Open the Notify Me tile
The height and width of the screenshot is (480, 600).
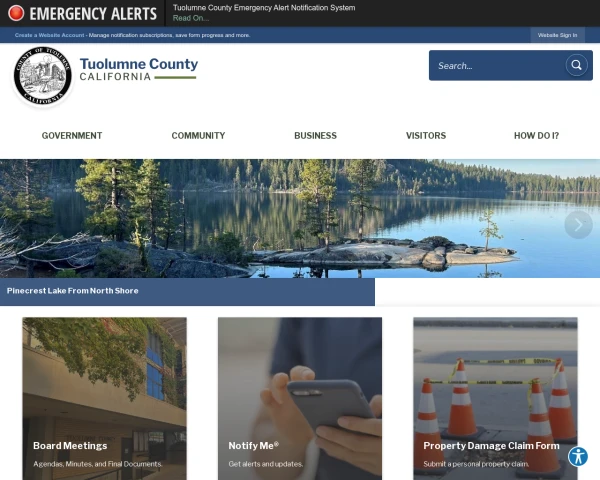tap(300, 398)
